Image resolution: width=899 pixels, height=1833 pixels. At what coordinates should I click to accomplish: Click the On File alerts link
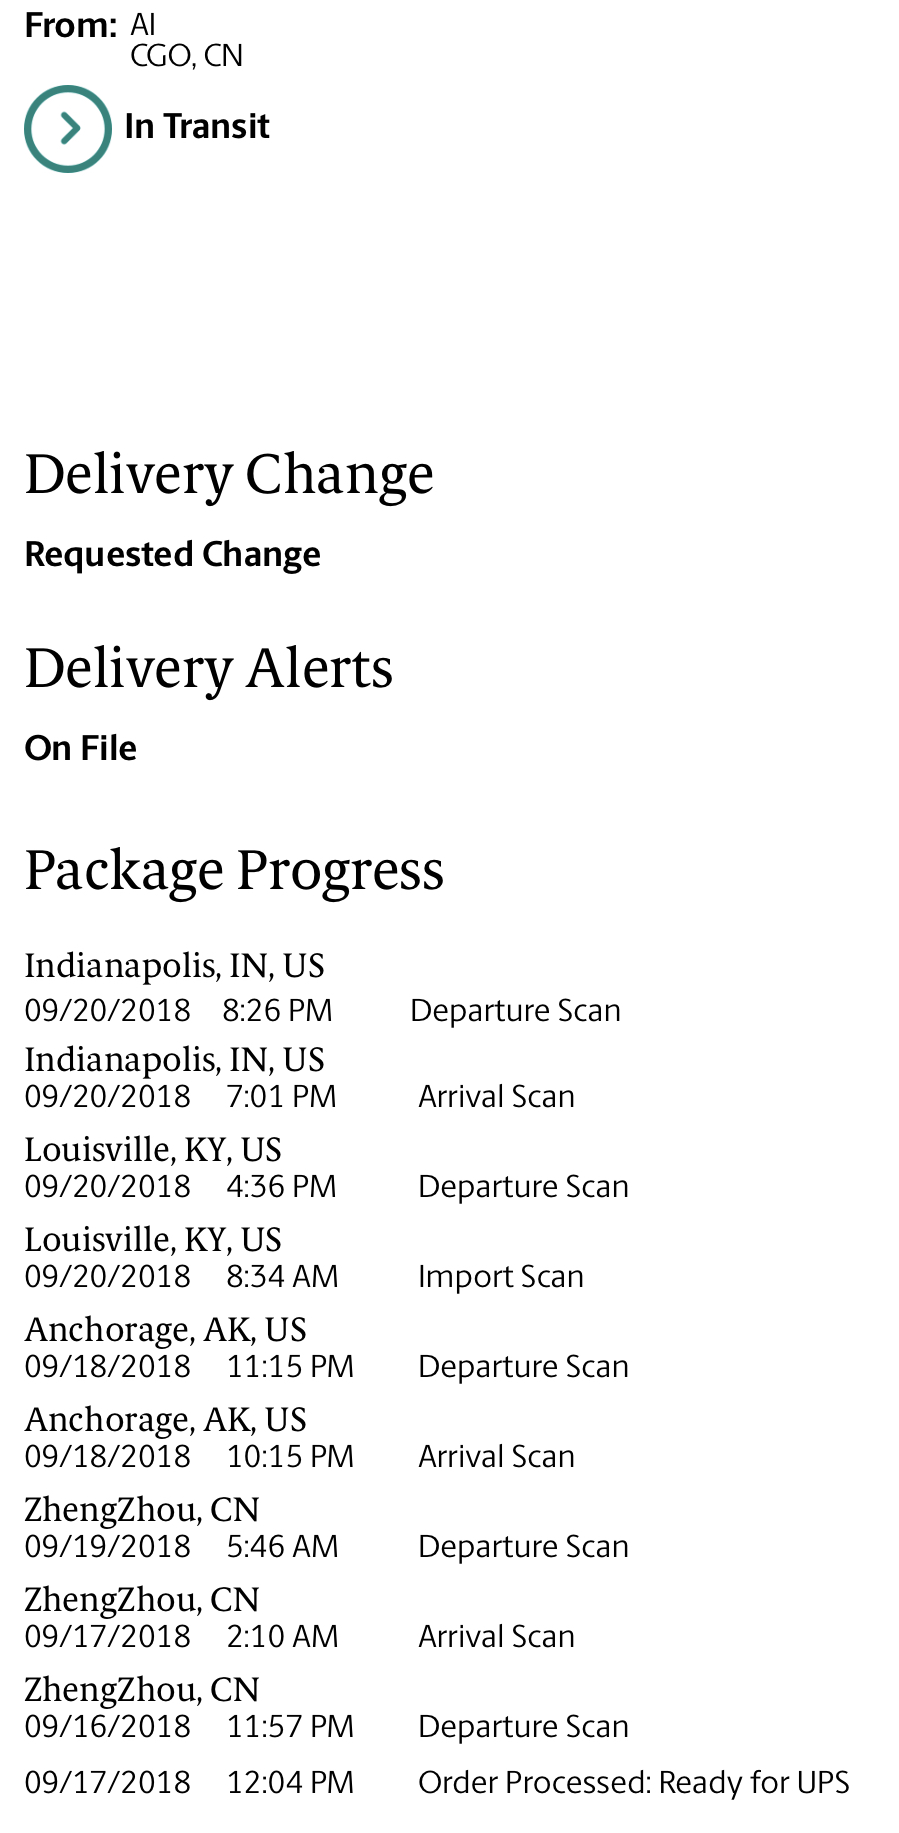click(81, 748)
